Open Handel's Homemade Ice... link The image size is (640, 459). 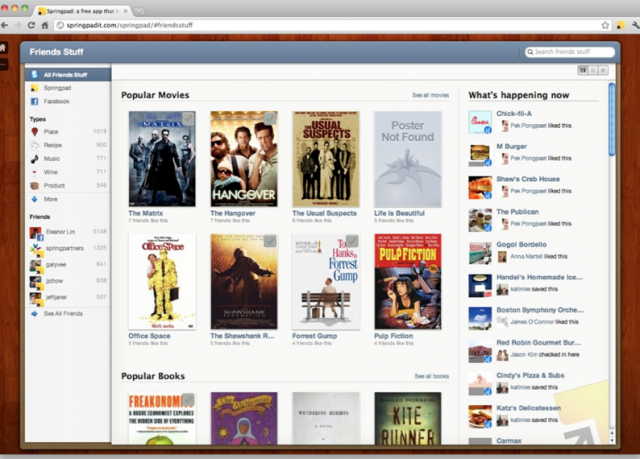tap(539, 277)
